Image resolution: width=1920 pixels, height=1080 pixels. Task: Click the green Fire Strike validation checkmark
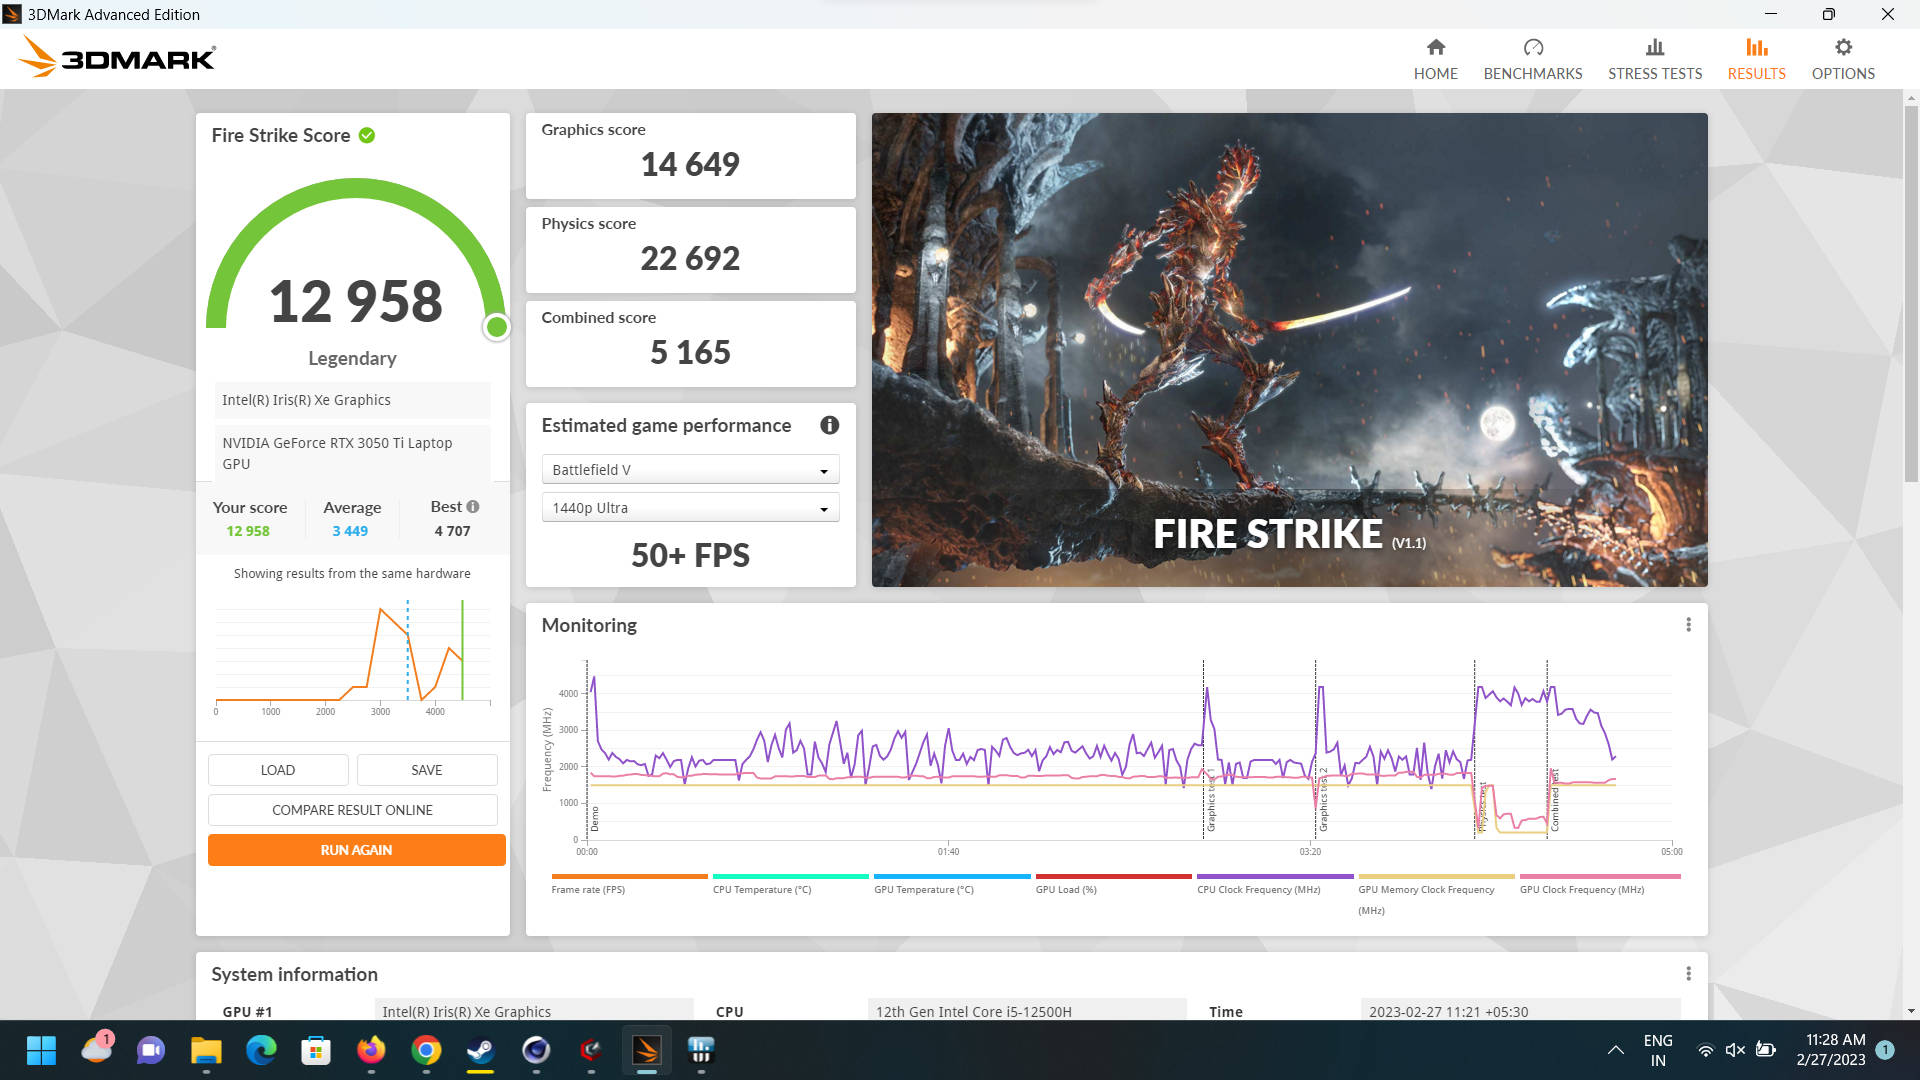coord(367,135)
